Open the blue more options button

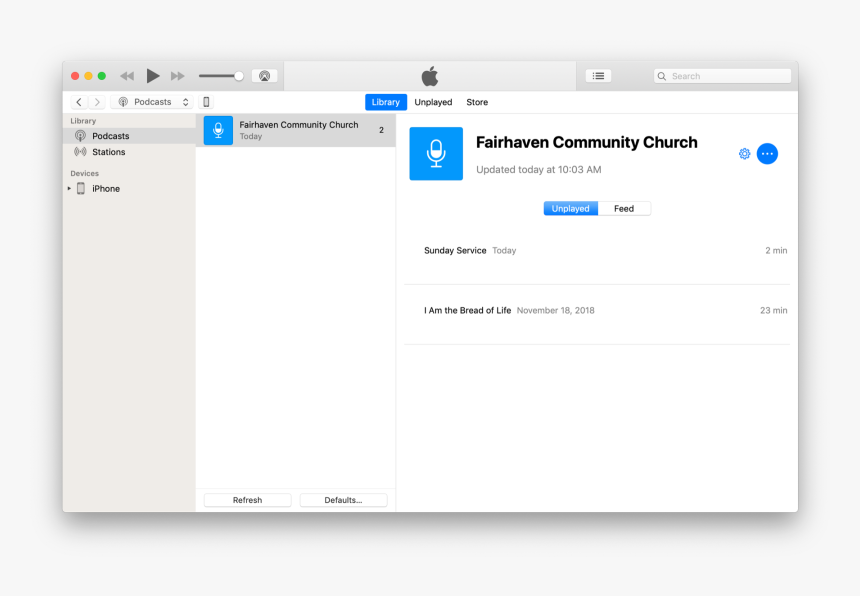(767, 154)
